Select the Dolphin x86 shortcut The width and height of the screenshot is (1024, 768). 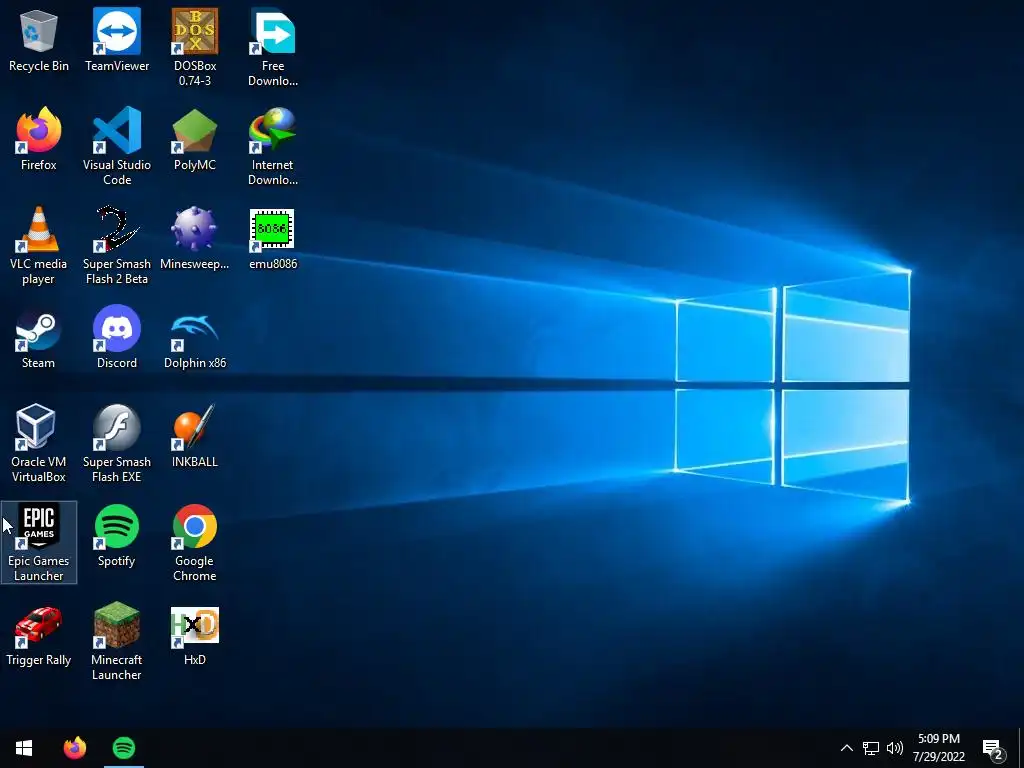pos(195,338)
